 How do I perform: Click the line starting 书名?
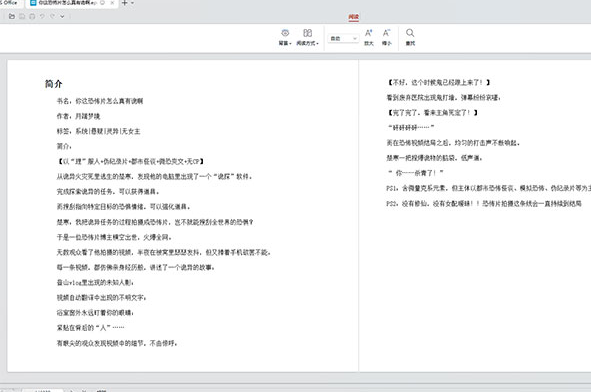[100, 101]
